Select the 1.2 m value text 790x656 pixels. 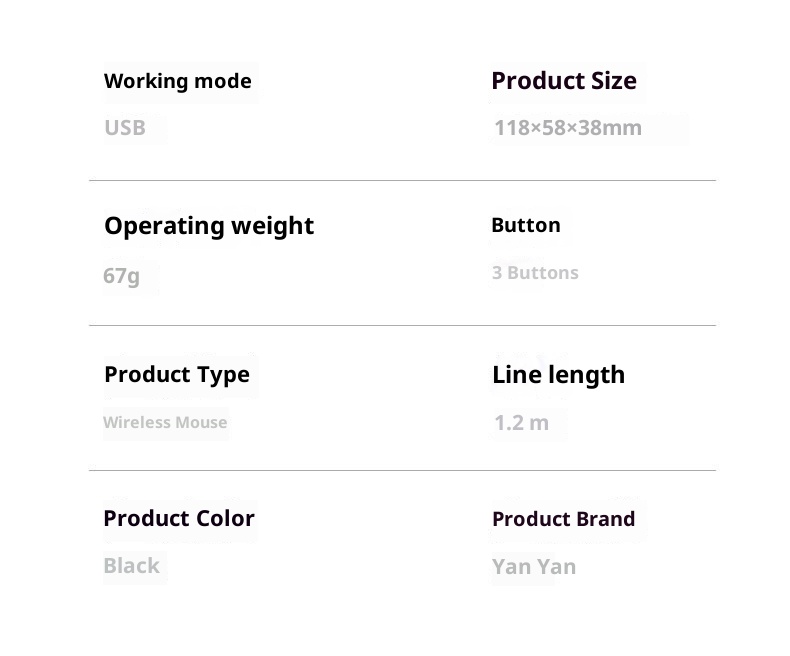point(521,423)
